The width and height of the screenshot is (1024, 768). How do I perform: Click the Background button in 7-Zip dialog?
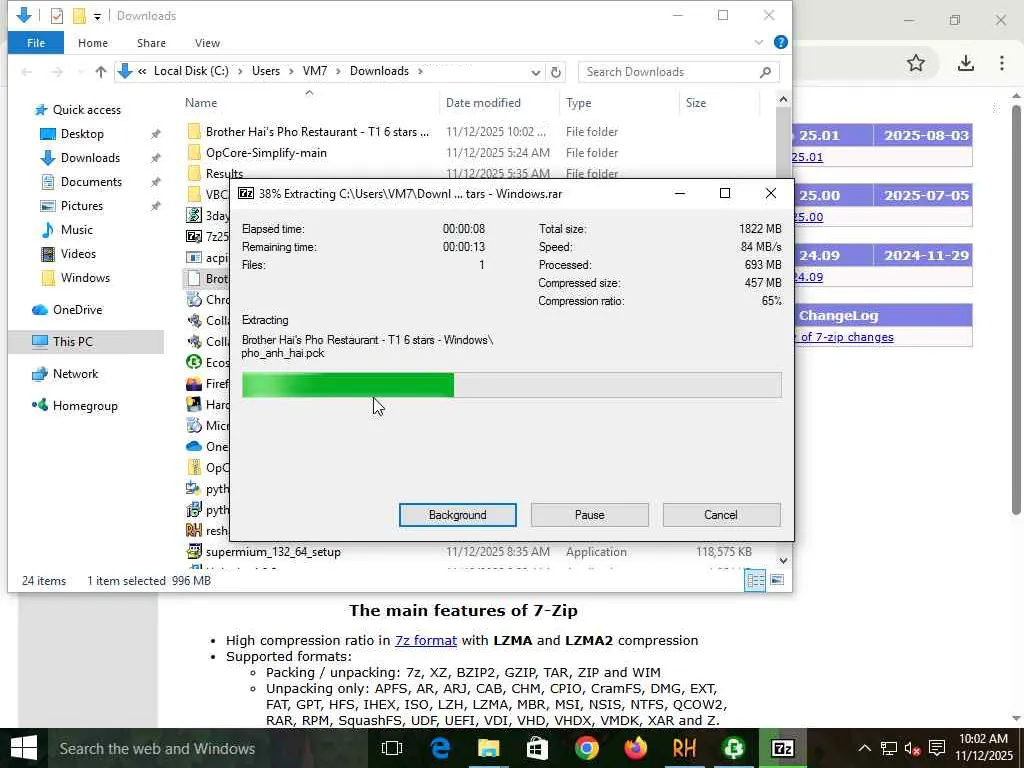[x=457, y=515]
